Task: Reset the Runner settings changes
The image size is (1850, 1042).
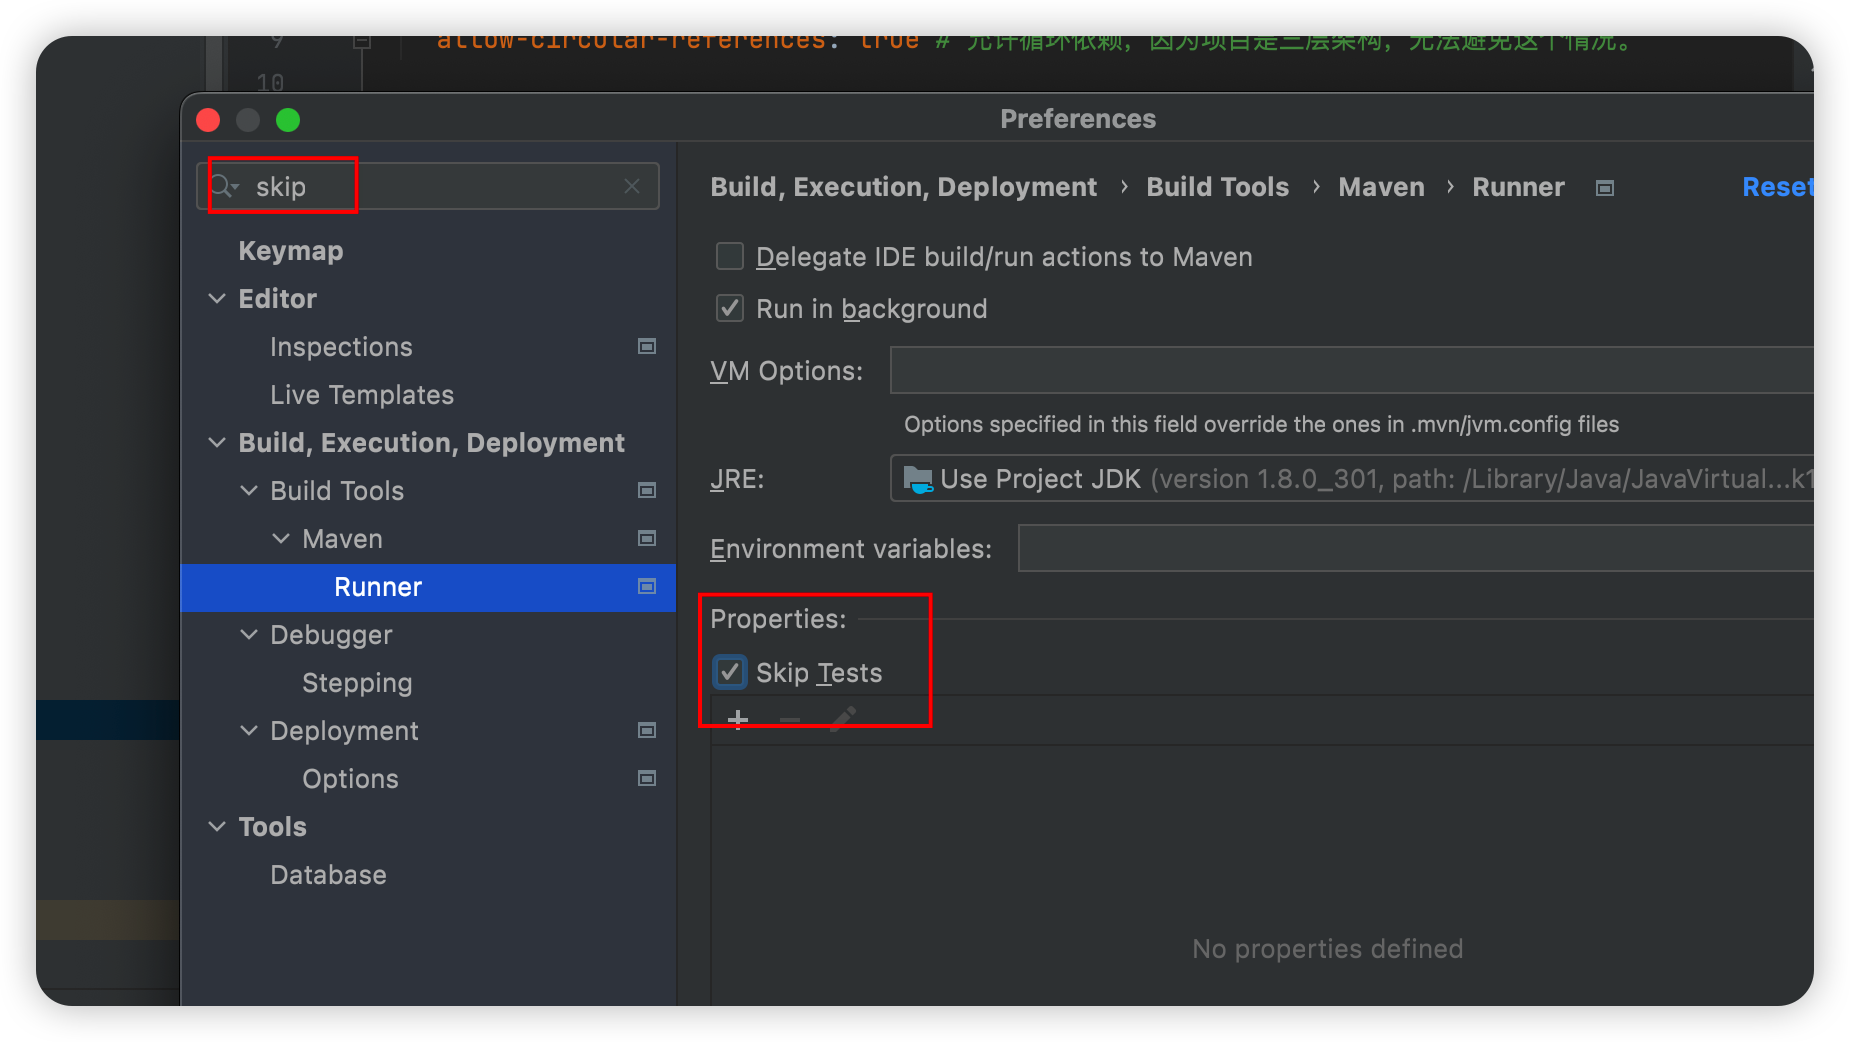Action: (1777, 187)
